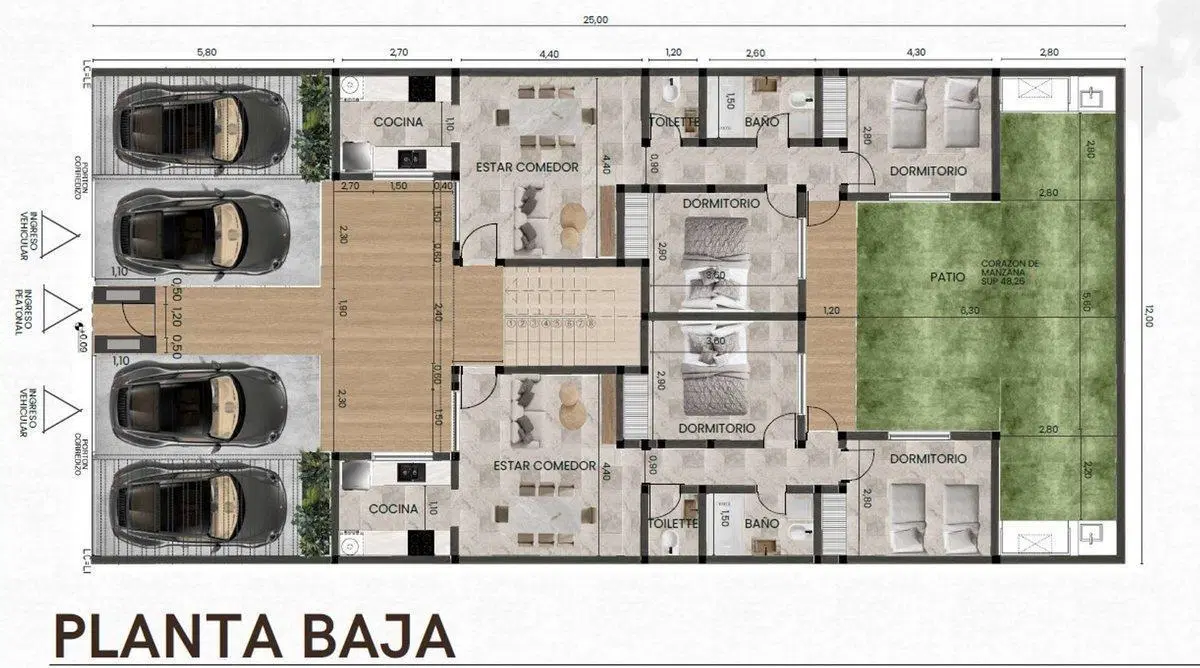The height and width of the screenshot is (668, 1200).
Task: Select the sofa in the upper ESTAR COMEDOR
Action: 527,217
